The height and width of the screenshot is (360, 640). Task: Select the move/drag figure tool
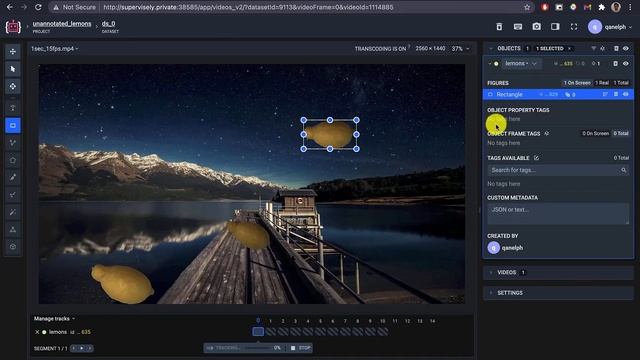(13, 87)
